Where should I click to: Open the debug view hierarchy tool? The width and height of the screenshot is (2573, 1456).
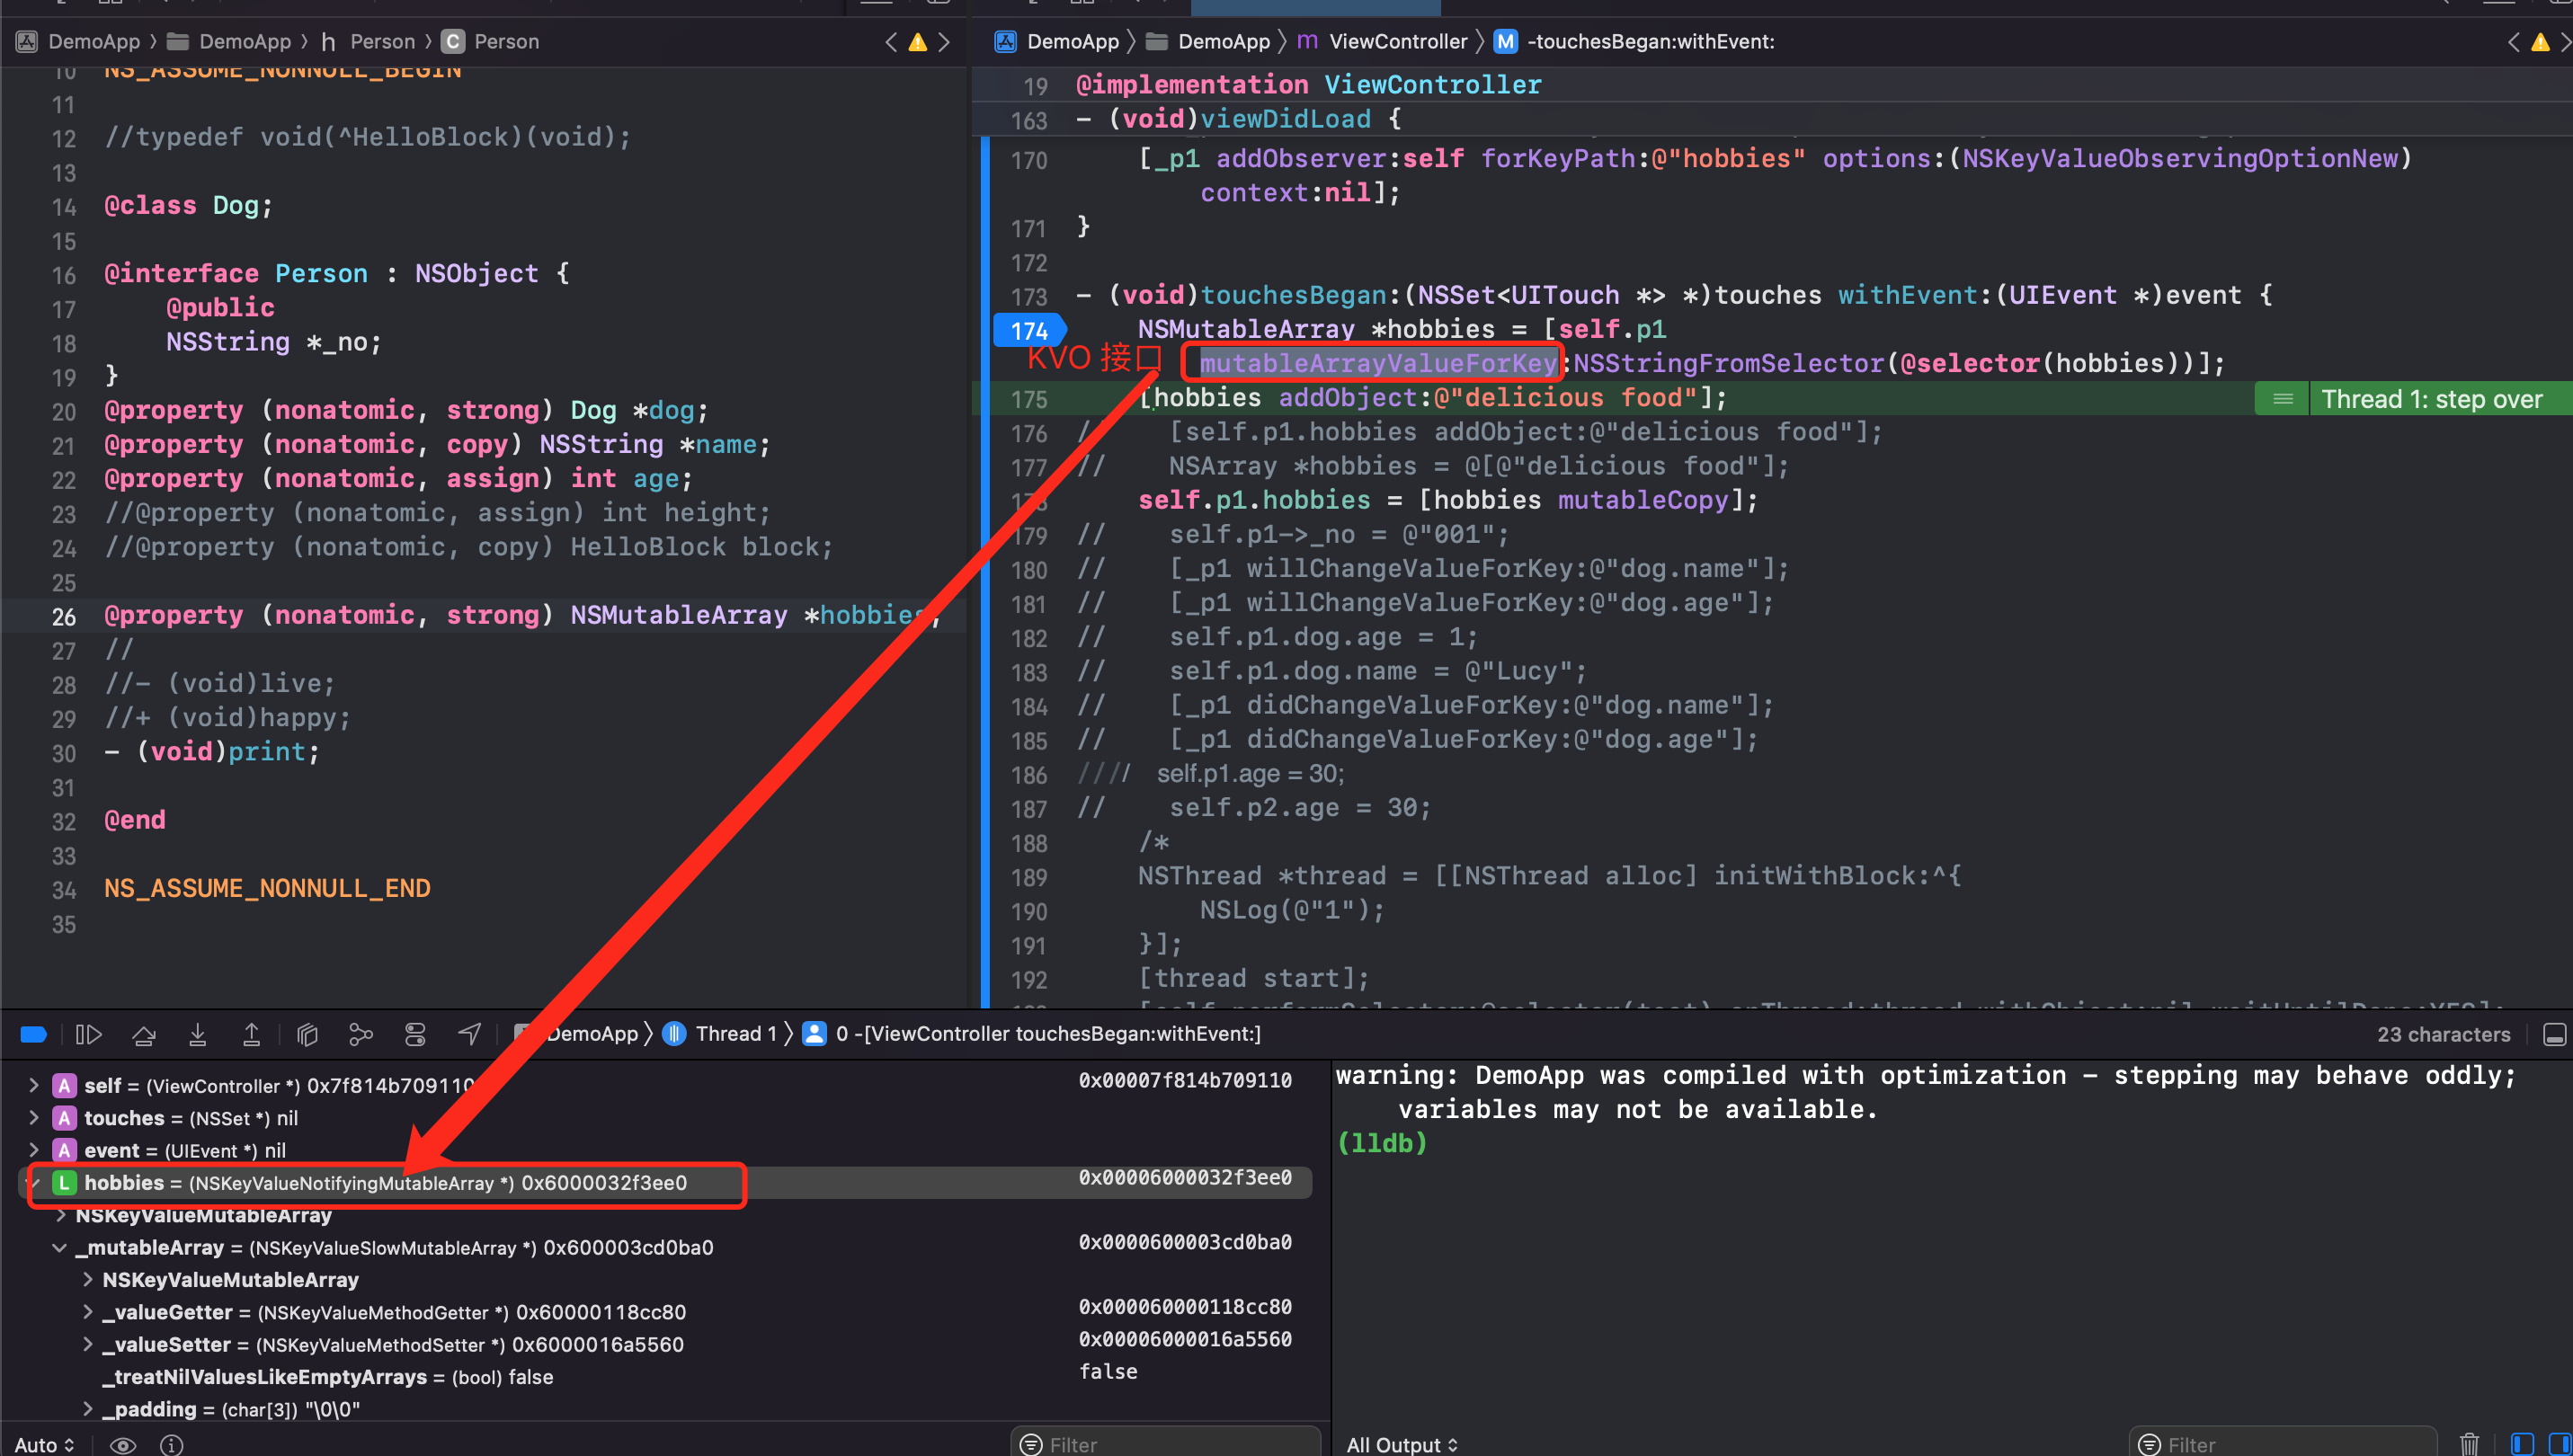(x=308, y=1034)
